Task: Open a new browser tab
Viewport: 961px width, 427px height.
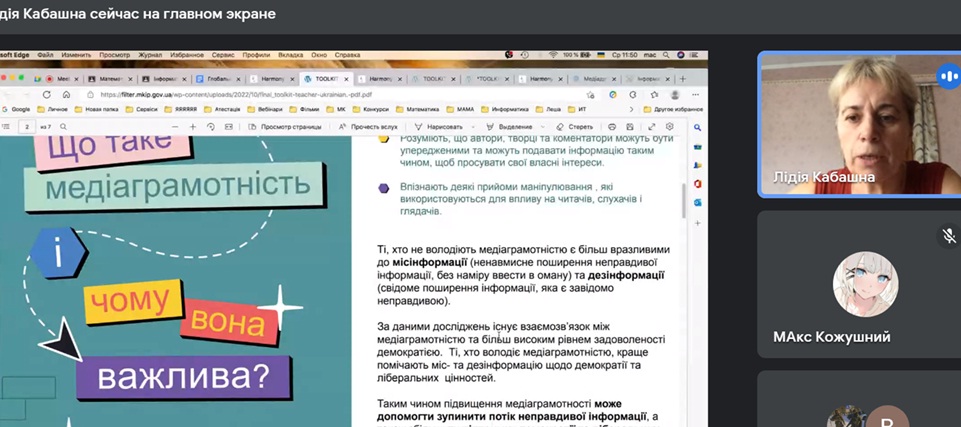Action: coord(683,79)
